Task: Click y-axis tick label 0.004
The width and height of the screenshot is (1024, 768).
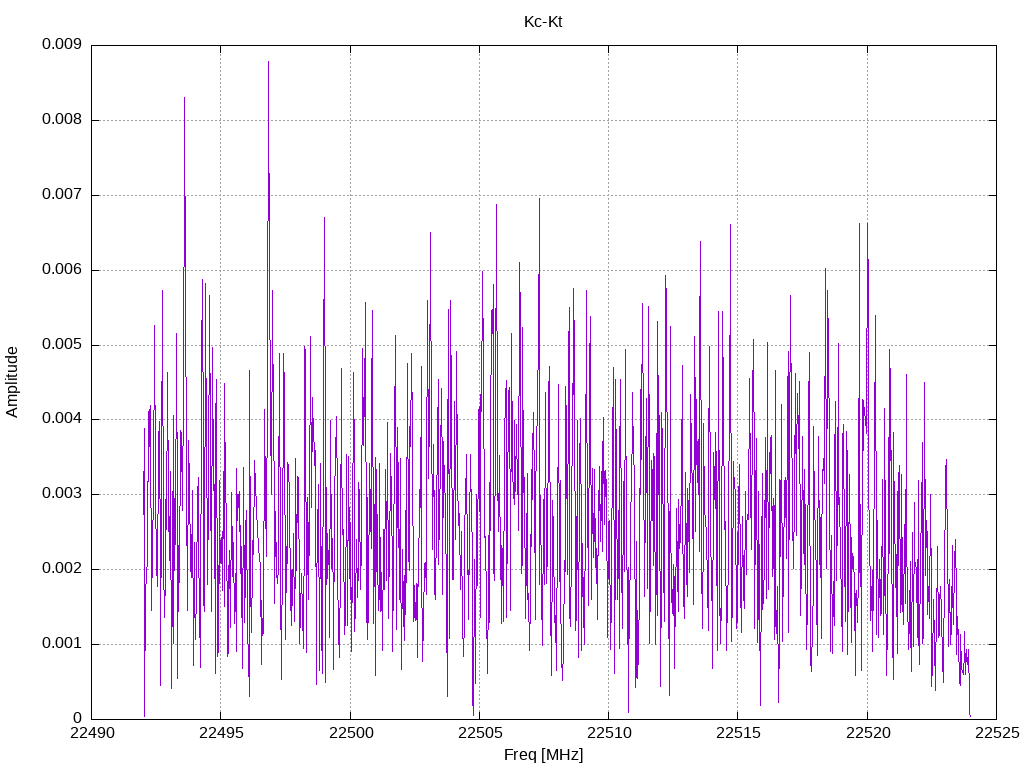Action: tap(61, 419)
